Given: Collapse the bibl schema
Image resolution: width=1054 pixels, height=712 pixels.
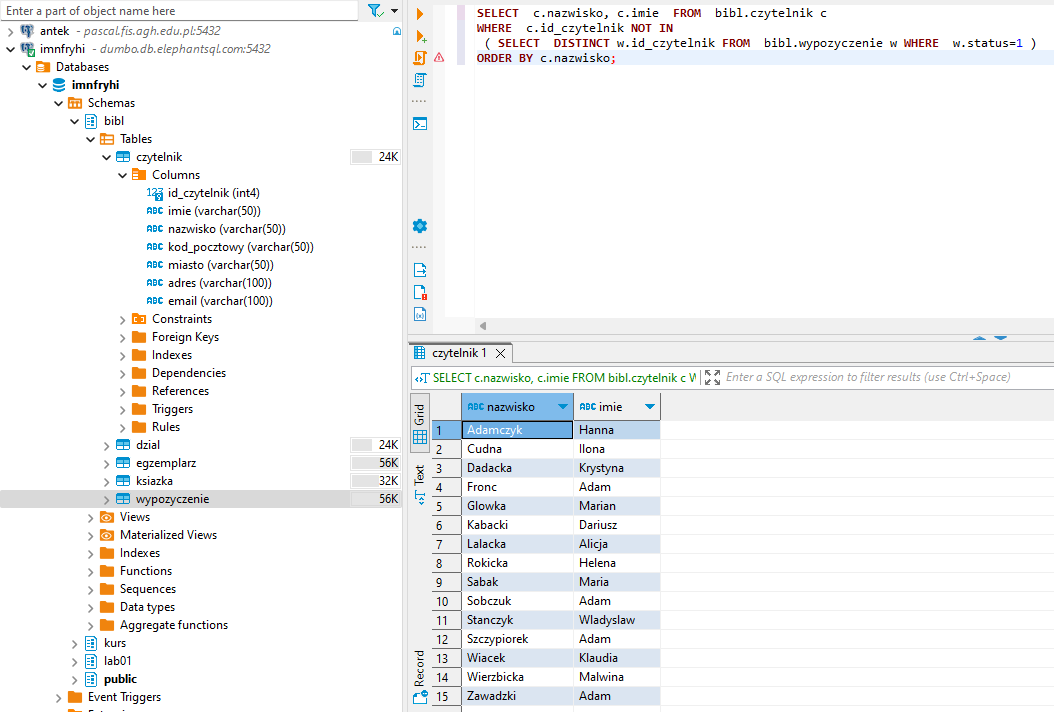Looking at the screenshot, I should [75, 121].
